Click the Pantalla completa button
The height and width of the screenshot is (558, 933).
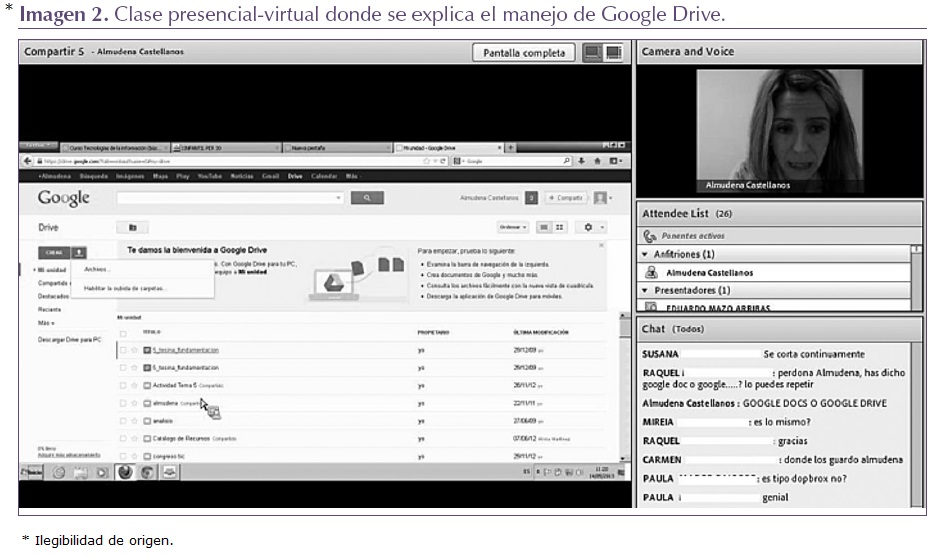[524, 53]
